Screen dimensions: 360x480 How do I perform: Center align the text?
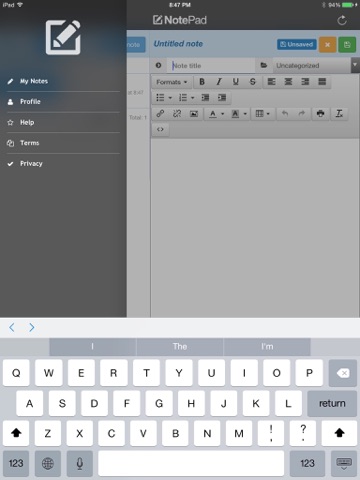click(x=288, y=82)
